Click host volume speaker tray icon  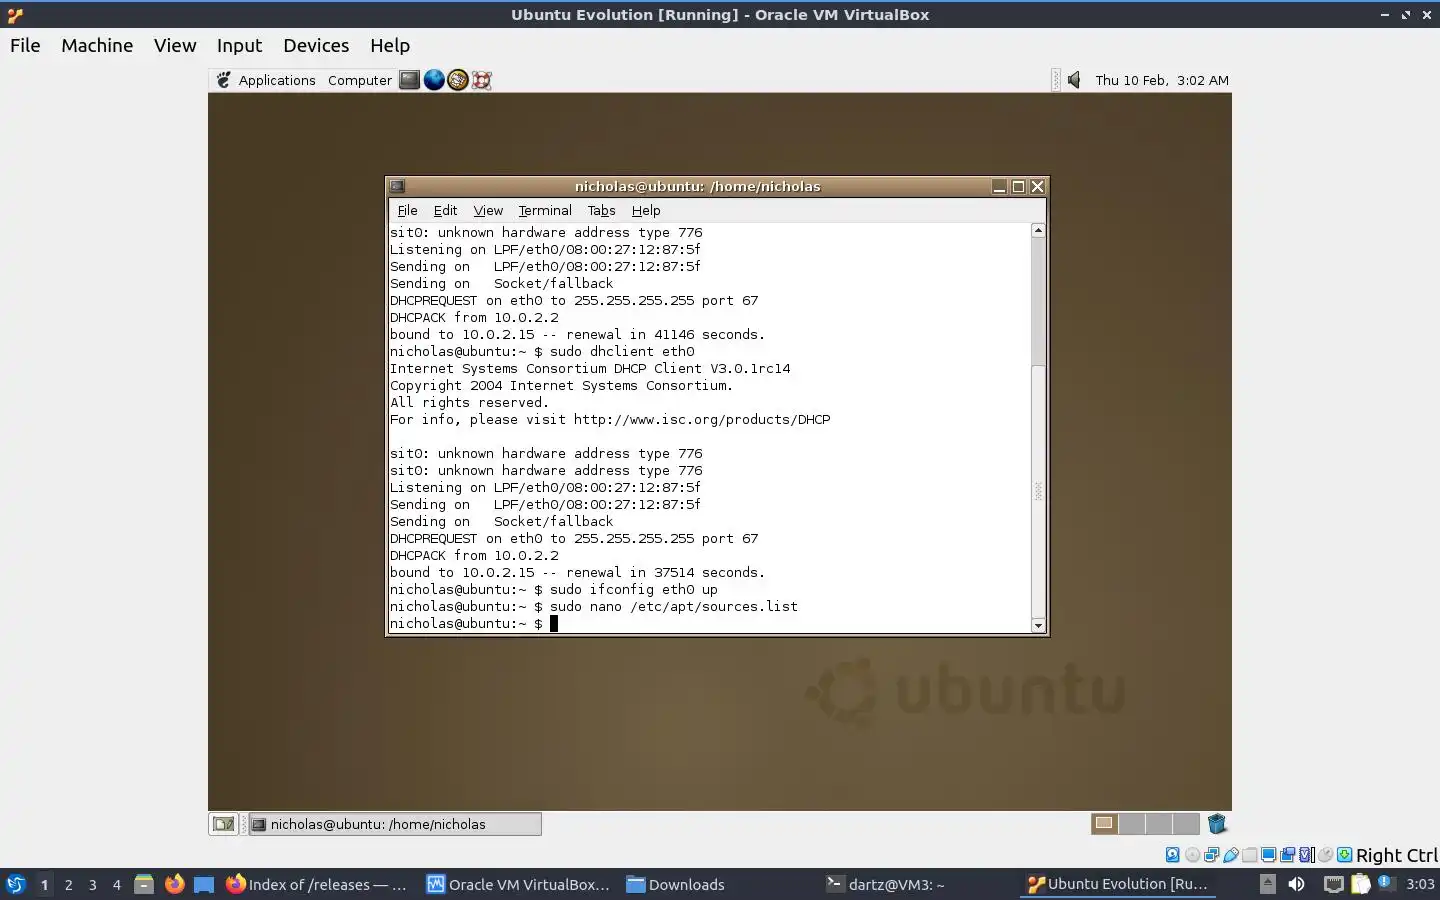click(x=1296, y=884)
